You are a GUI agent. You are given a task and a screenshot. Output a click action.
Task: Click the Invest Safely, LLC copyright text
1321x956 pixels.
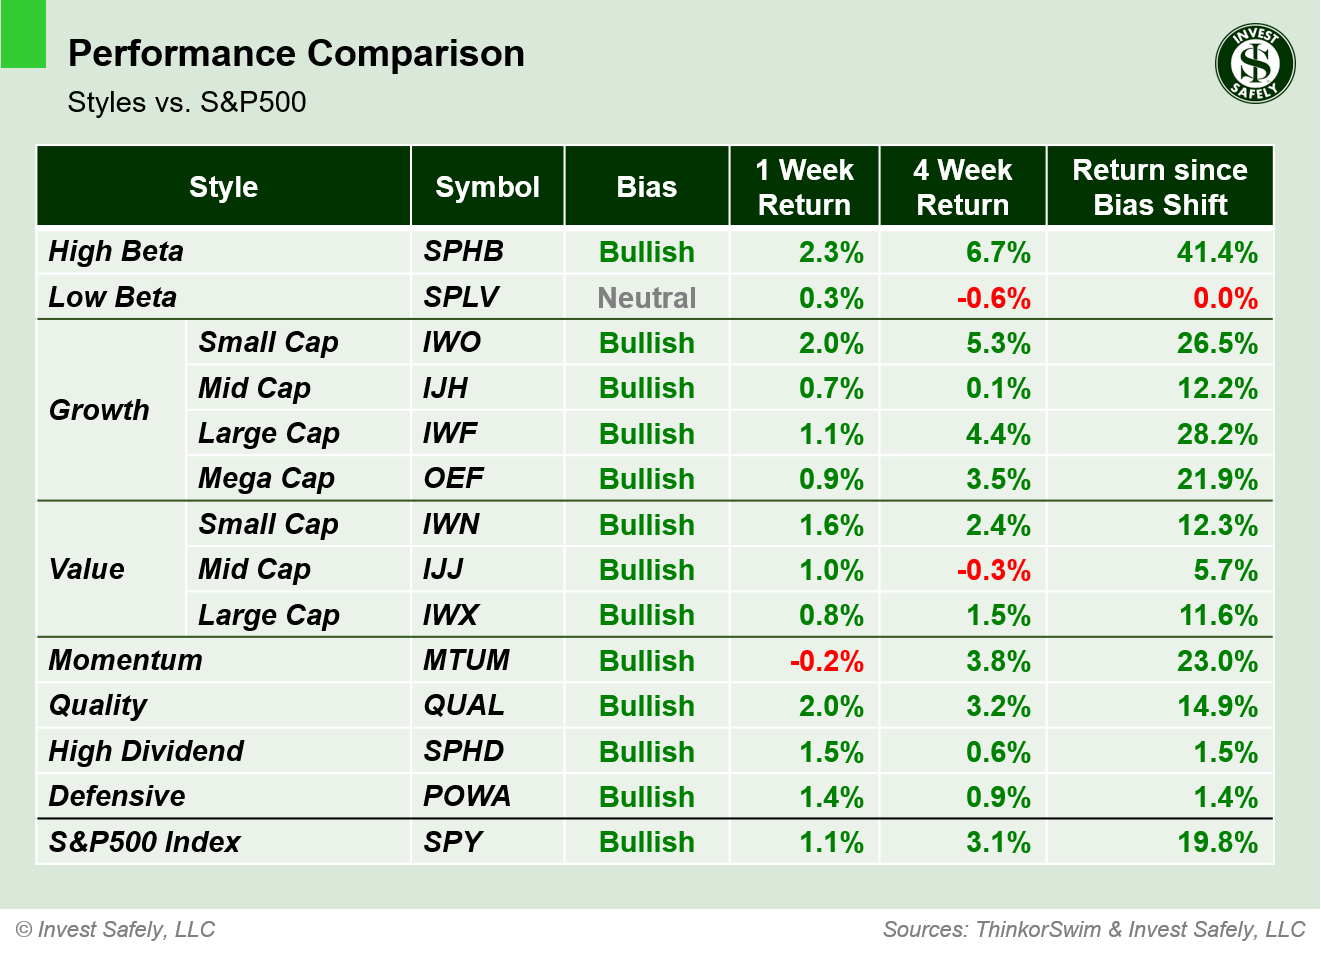116,930
